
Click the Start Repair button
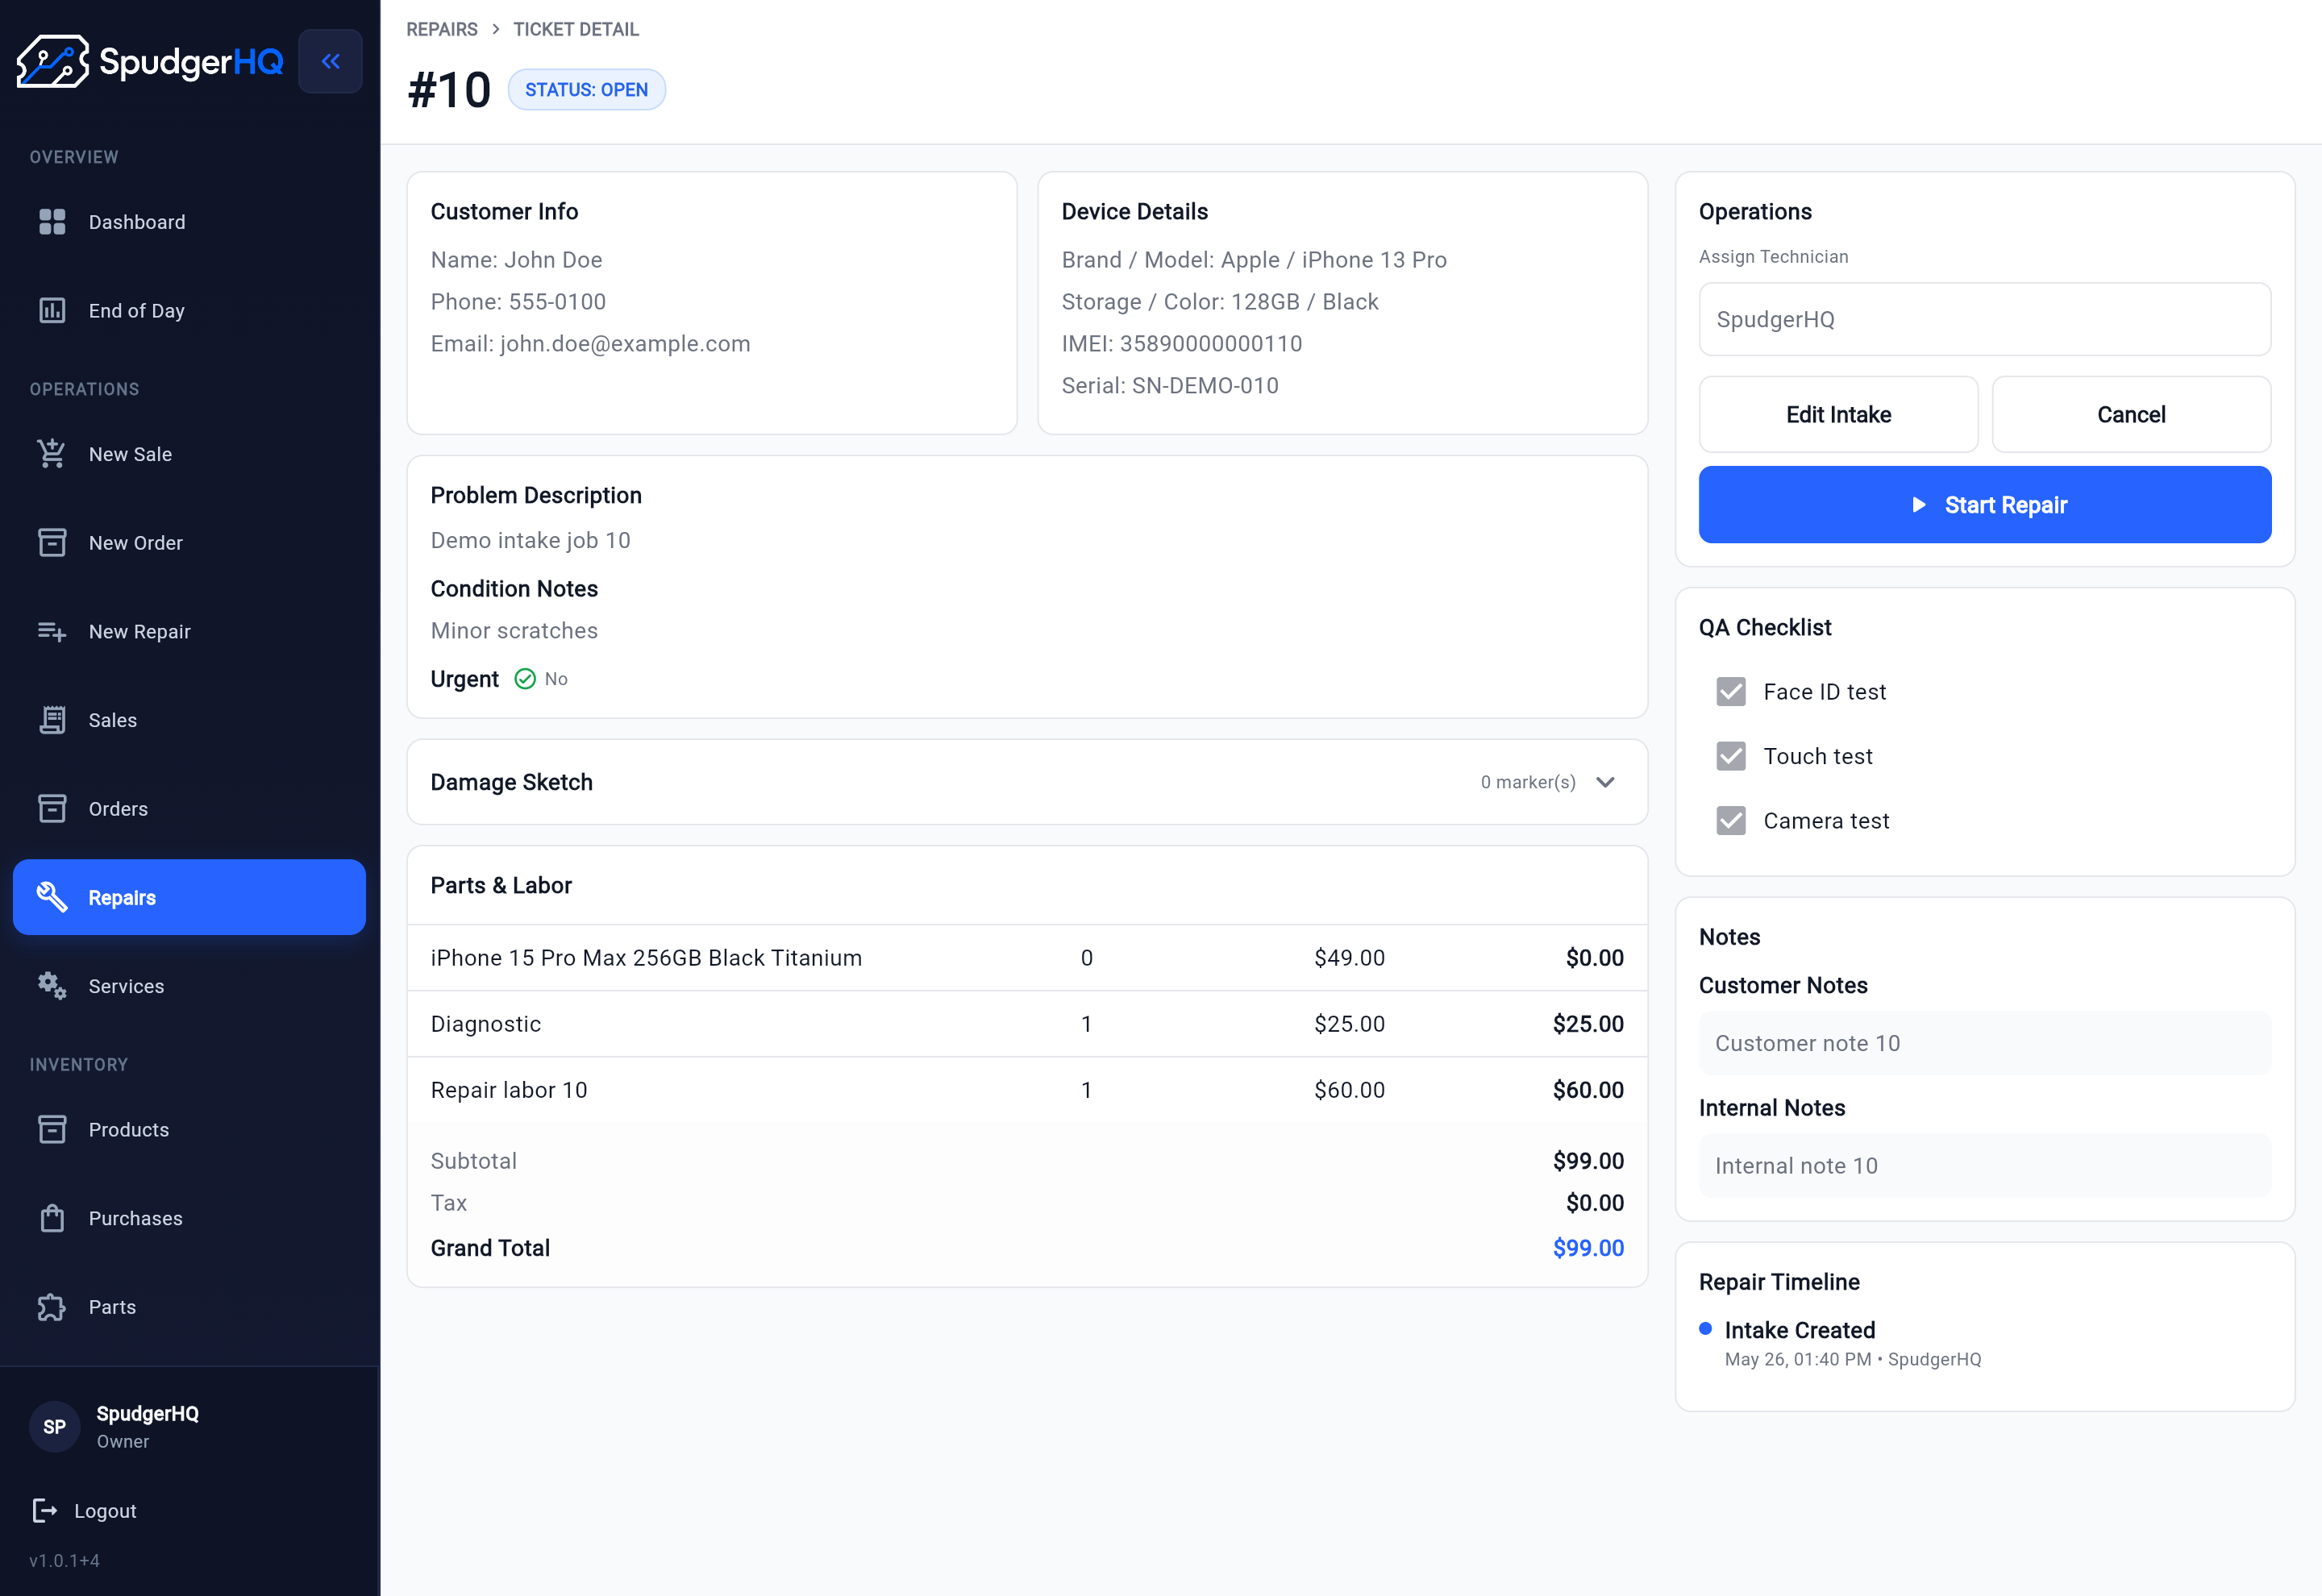1984,505
